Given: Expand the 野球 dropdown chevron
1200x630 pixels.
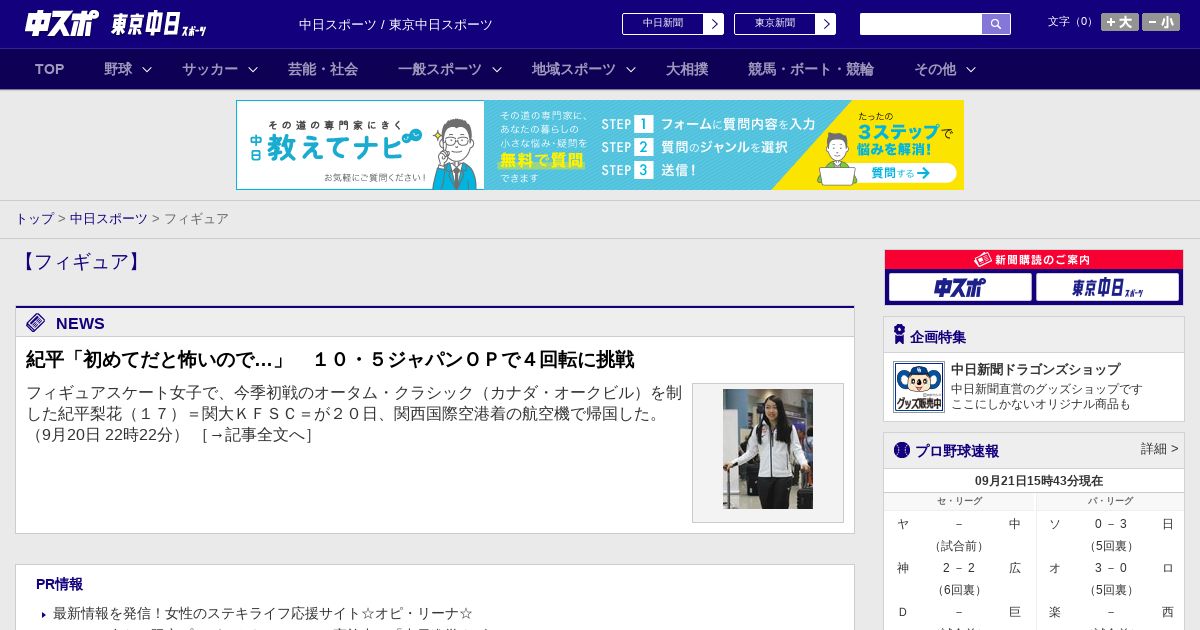Looking at the screenshot, I should click(x=147, y=69).
